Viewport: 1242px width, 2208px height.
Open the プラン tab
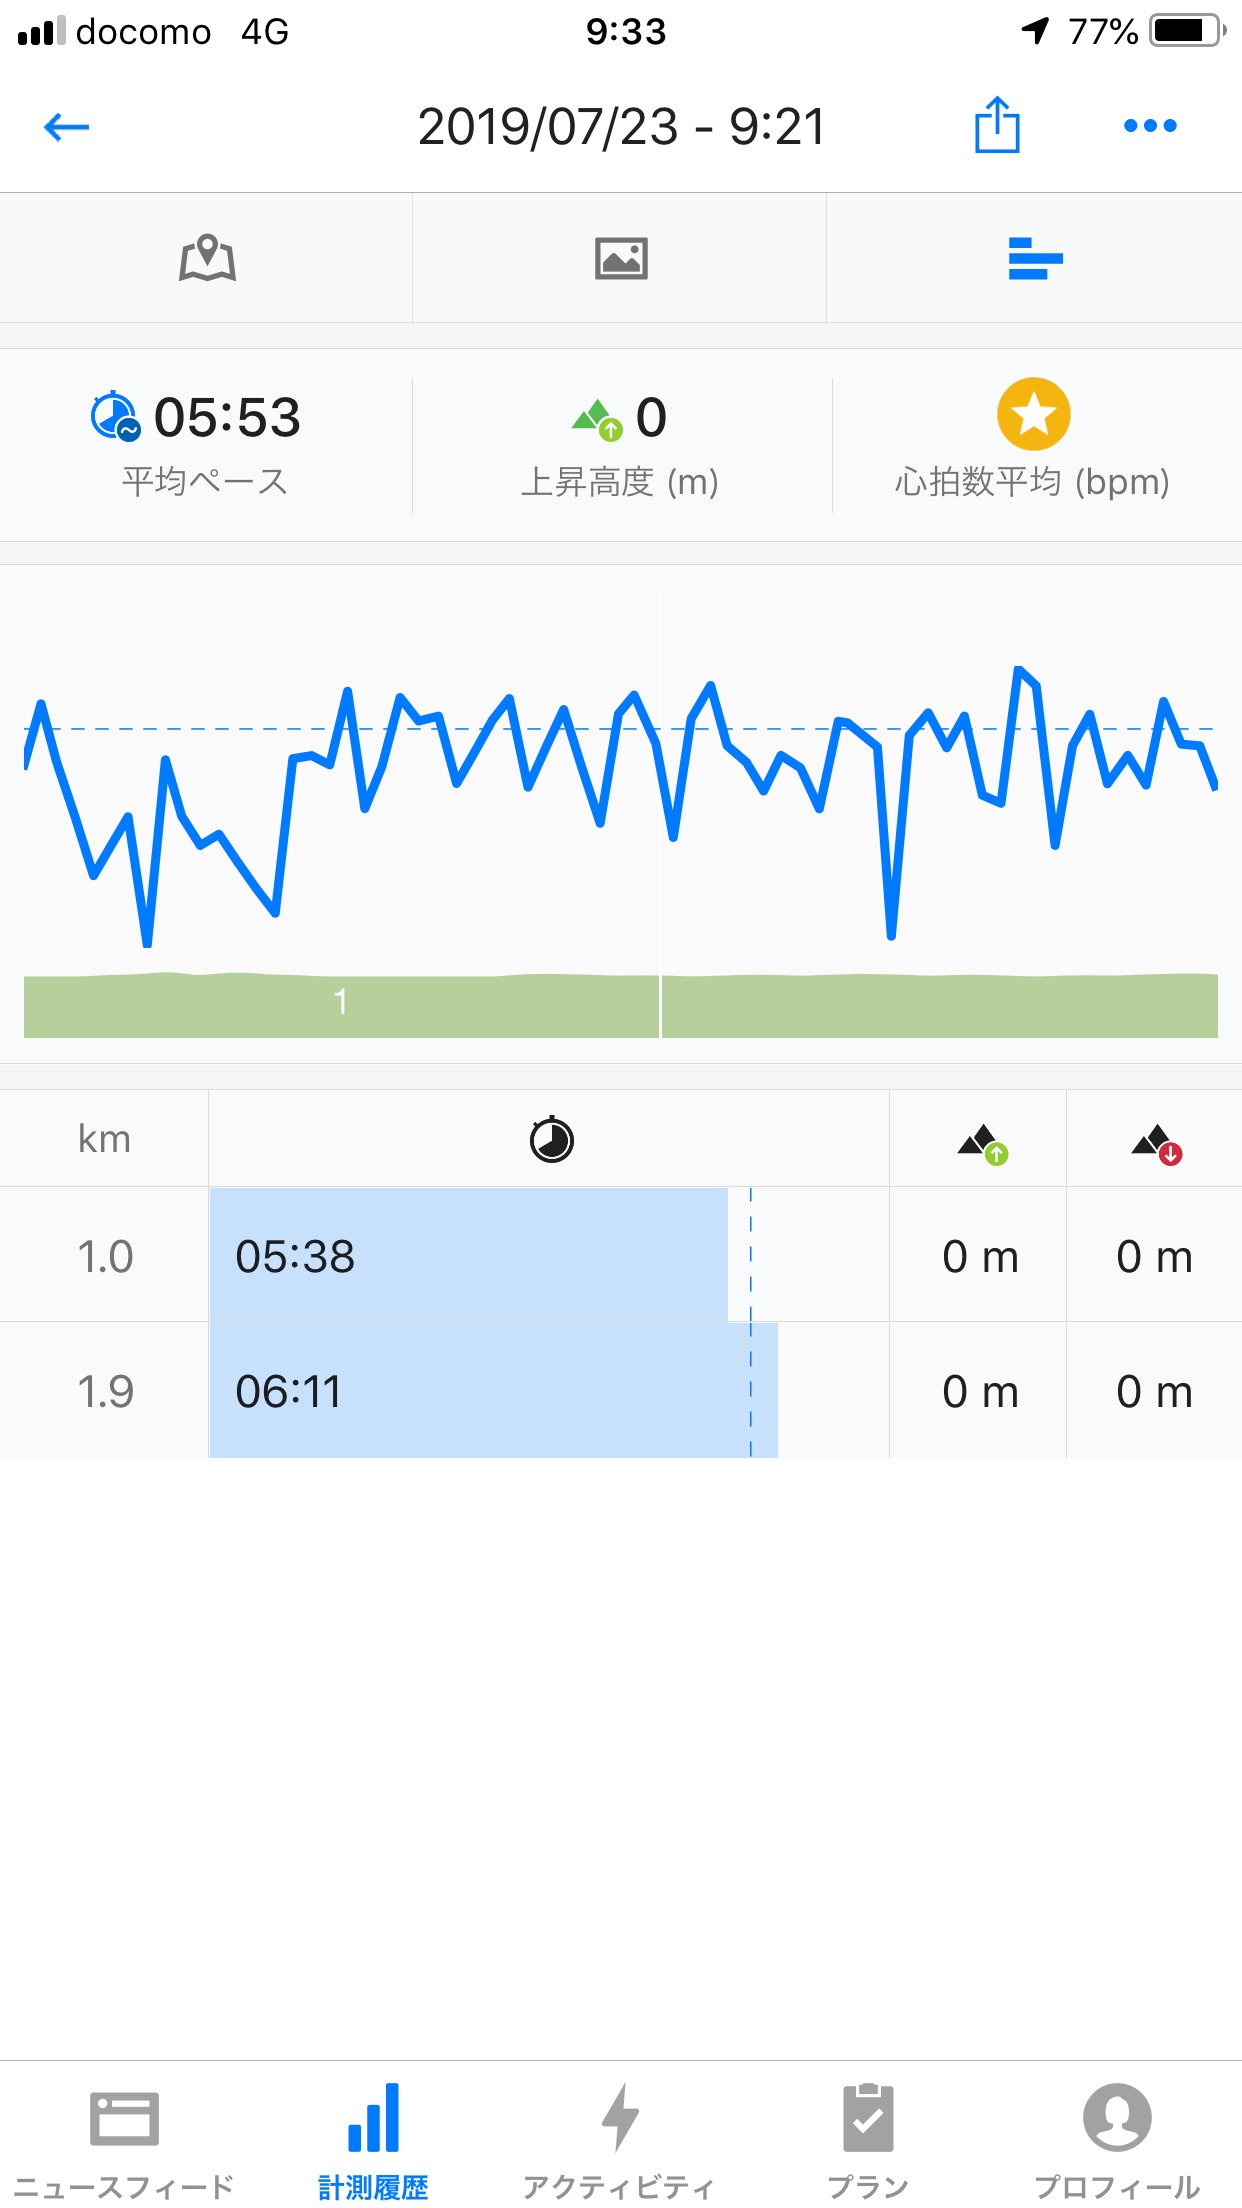point(868,2138)
